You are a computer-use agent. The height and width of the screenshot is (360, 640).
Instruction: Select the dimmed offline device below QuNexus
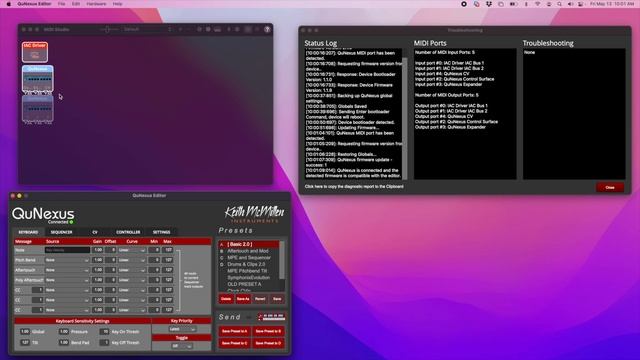pyautogui.click(x=38, y=109)
